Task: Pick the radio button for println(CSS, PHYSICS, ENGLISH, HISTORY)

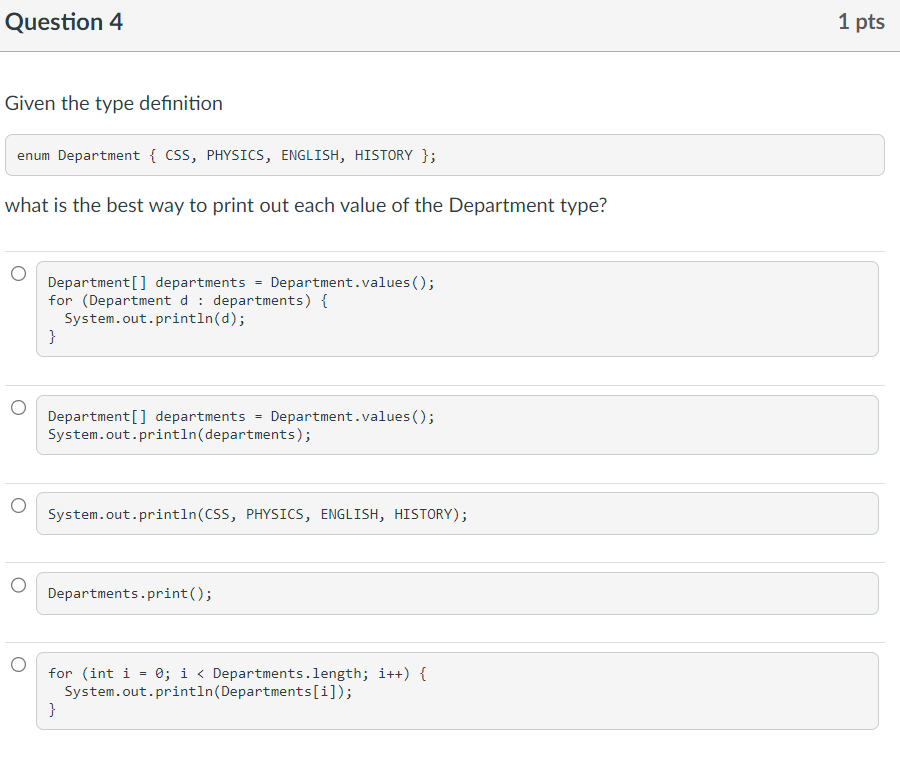Action: click(18, 505)
